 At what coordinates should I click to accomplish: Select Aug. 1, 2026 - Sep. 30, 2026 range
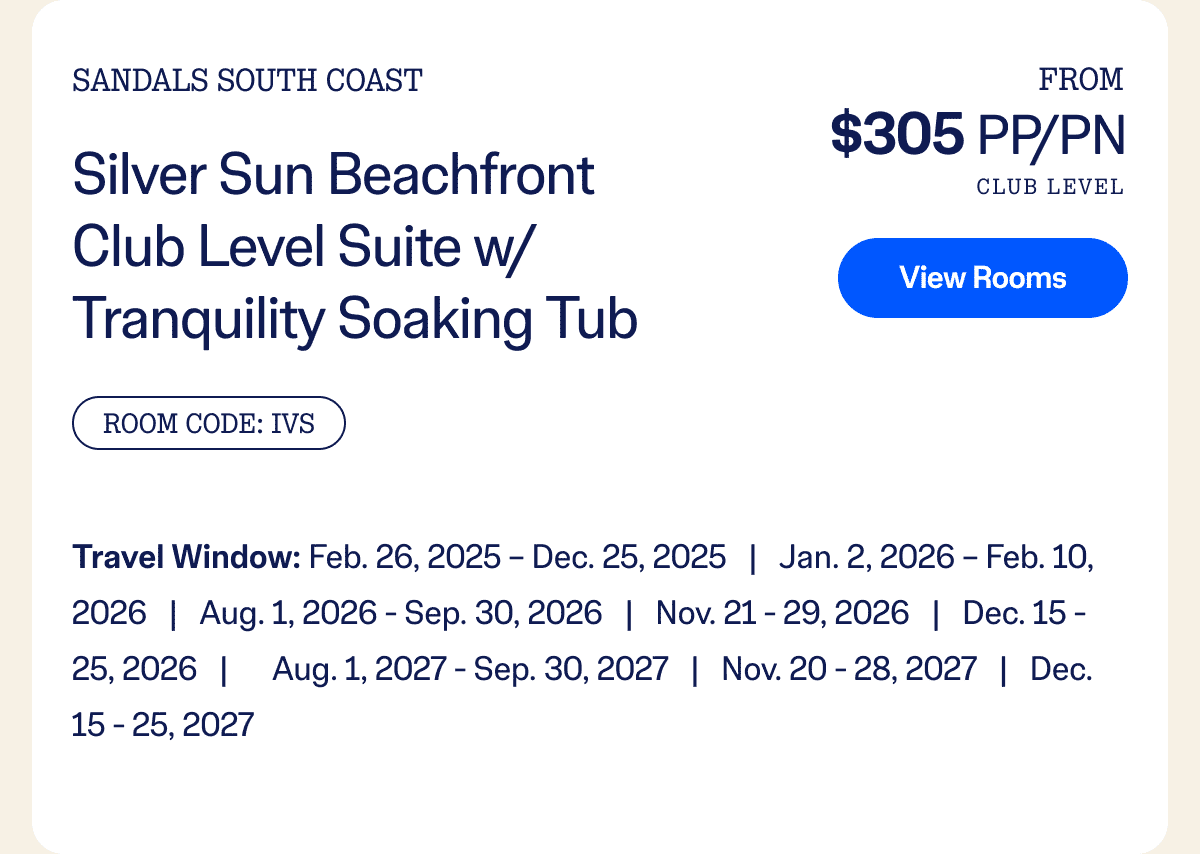coord(401,612)
